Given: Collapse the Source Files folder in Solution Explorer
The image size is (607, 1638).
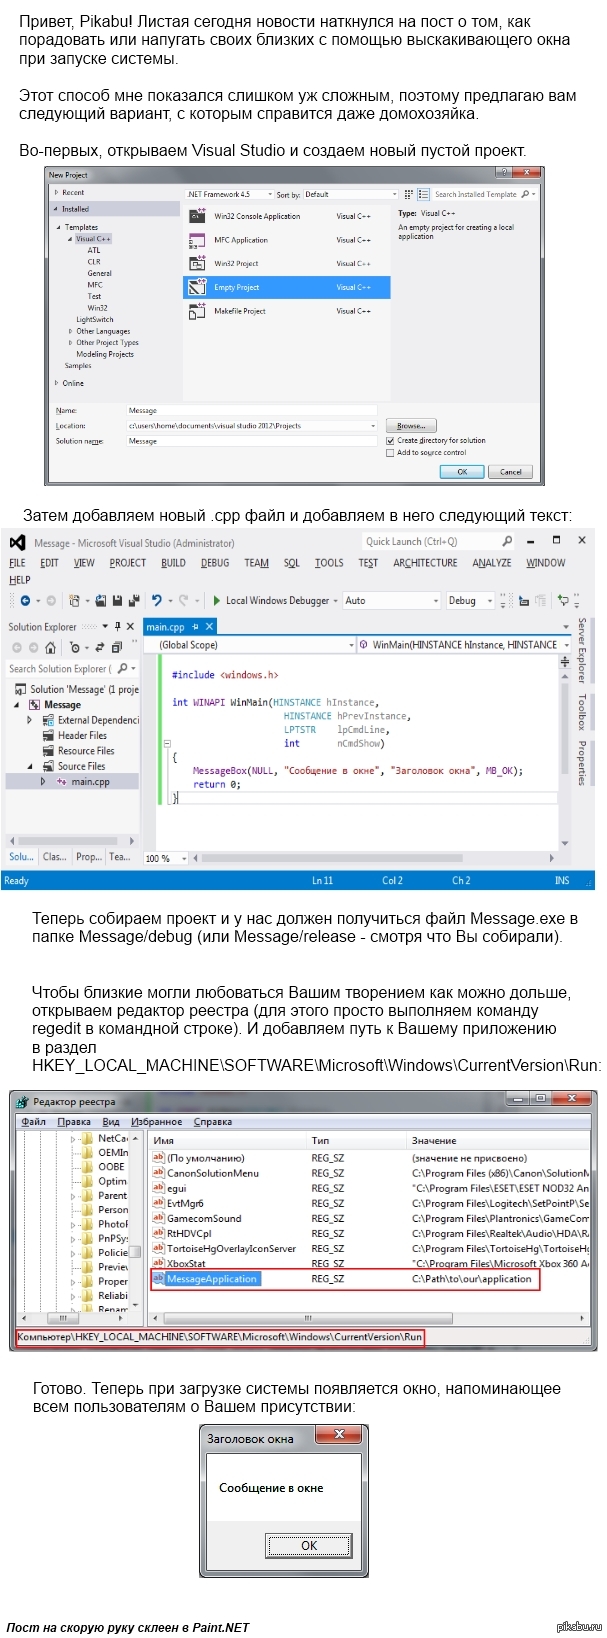Looking at the screenshot, I should click(x=30, y=766).
